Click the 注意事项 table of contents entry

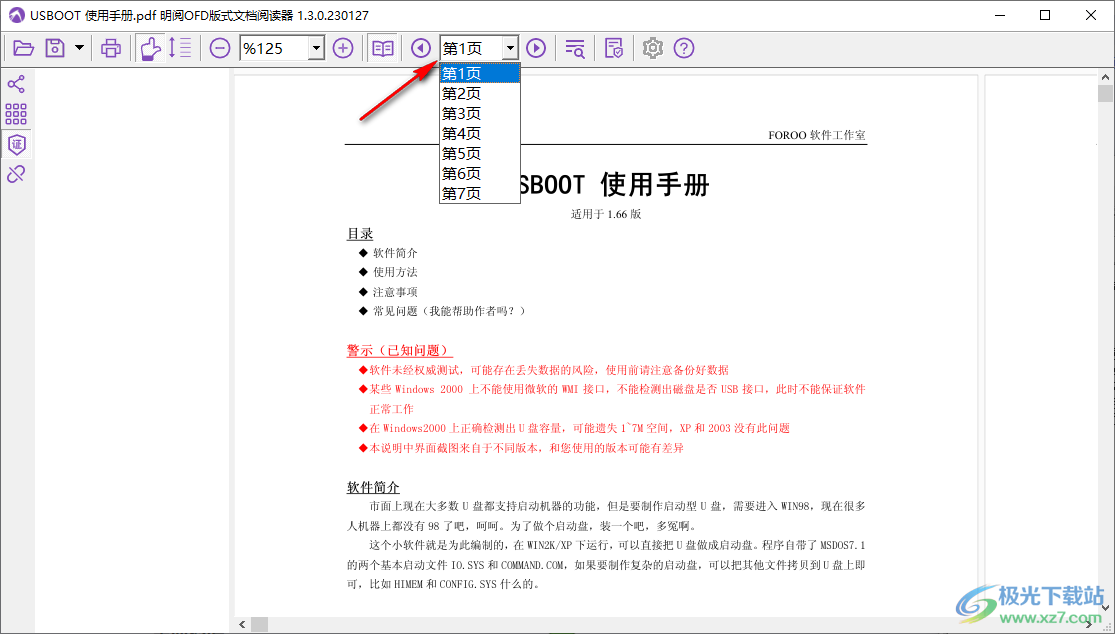point(395,292)
